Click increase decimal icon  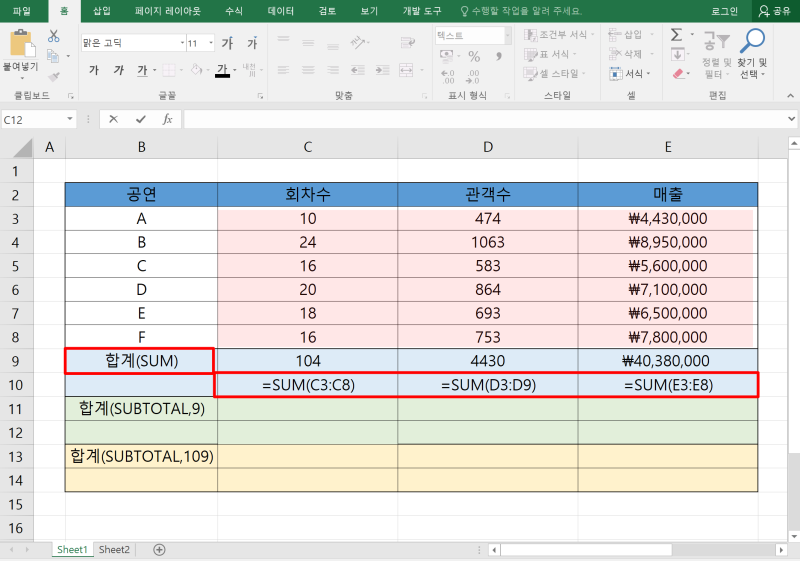click(x=447, y=76)
